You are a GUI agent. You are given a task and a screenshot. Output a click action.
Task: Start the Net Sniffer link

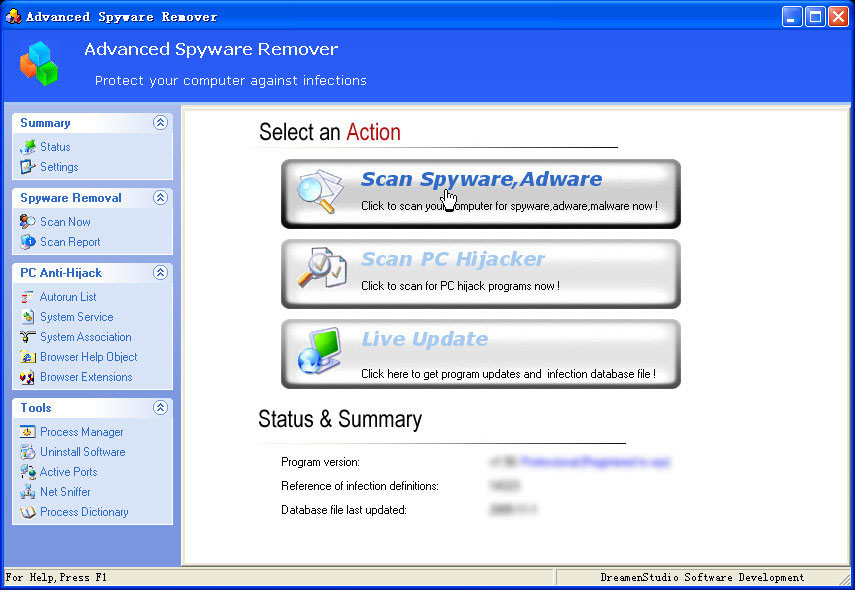[65, 492]
